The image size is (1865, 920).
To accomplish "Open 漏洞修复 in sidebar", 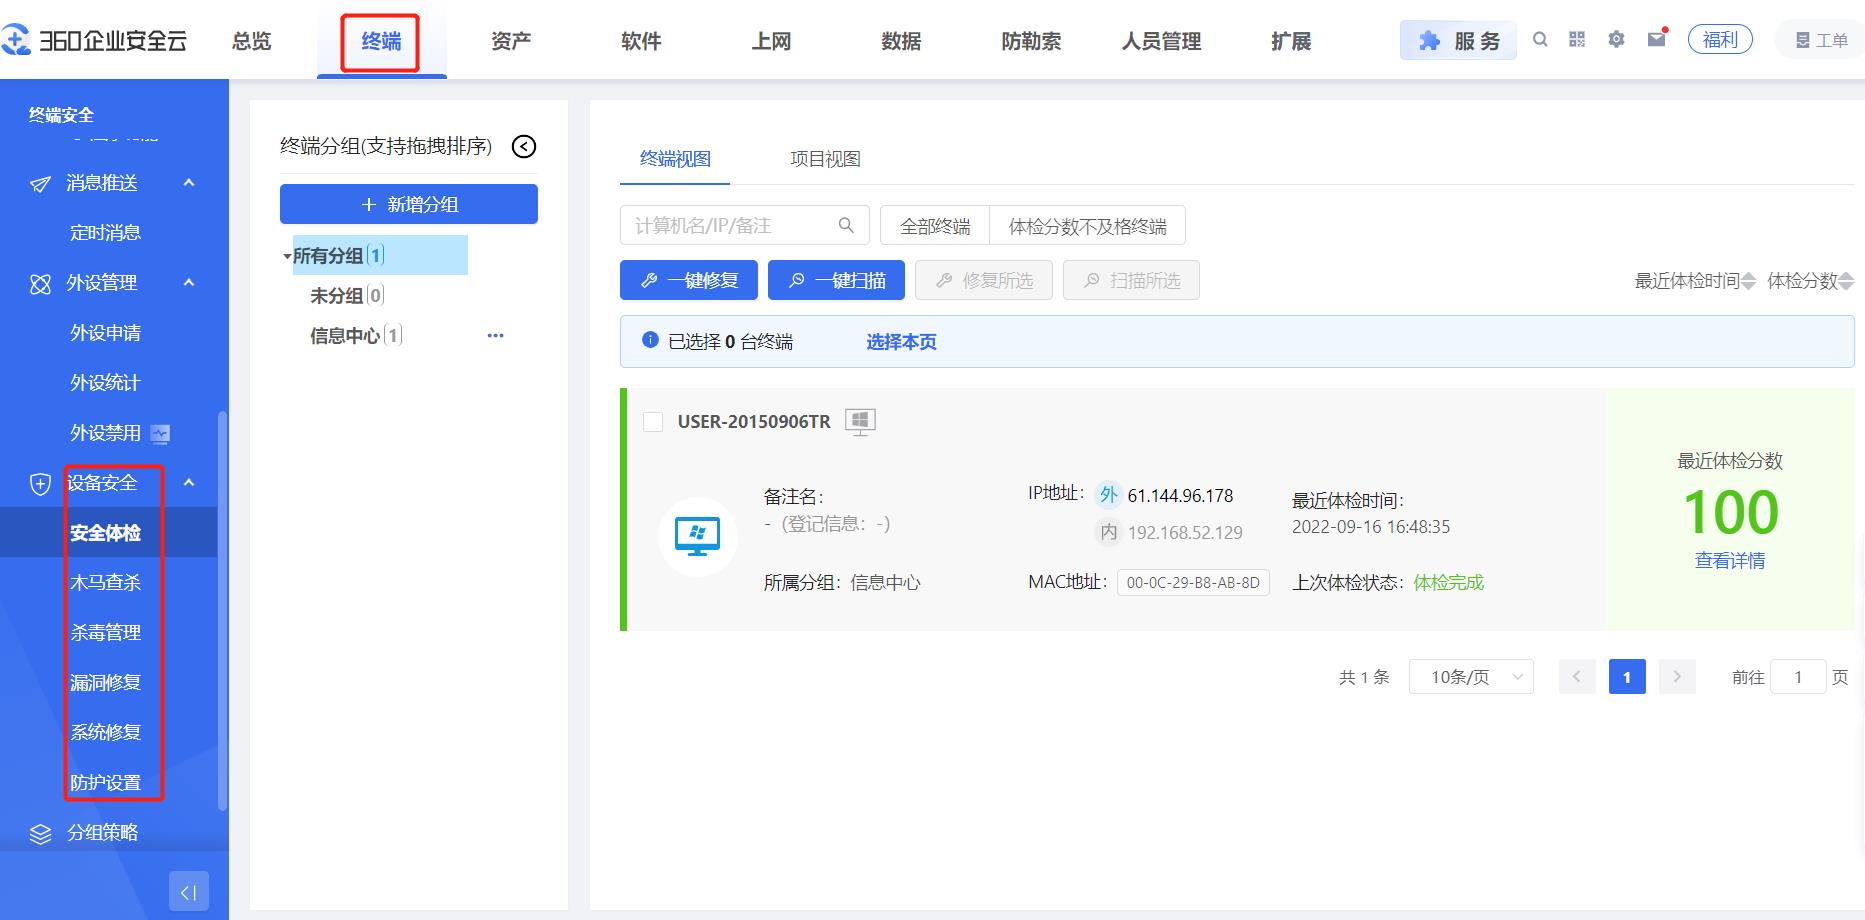I will (x=106, y=683).
